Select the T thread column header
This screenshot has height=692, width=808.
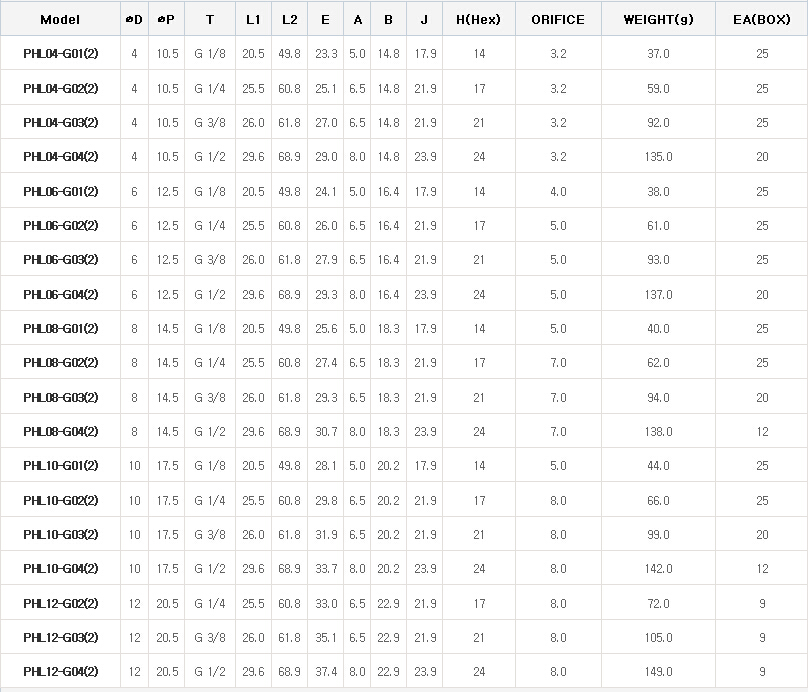[209, 20]
